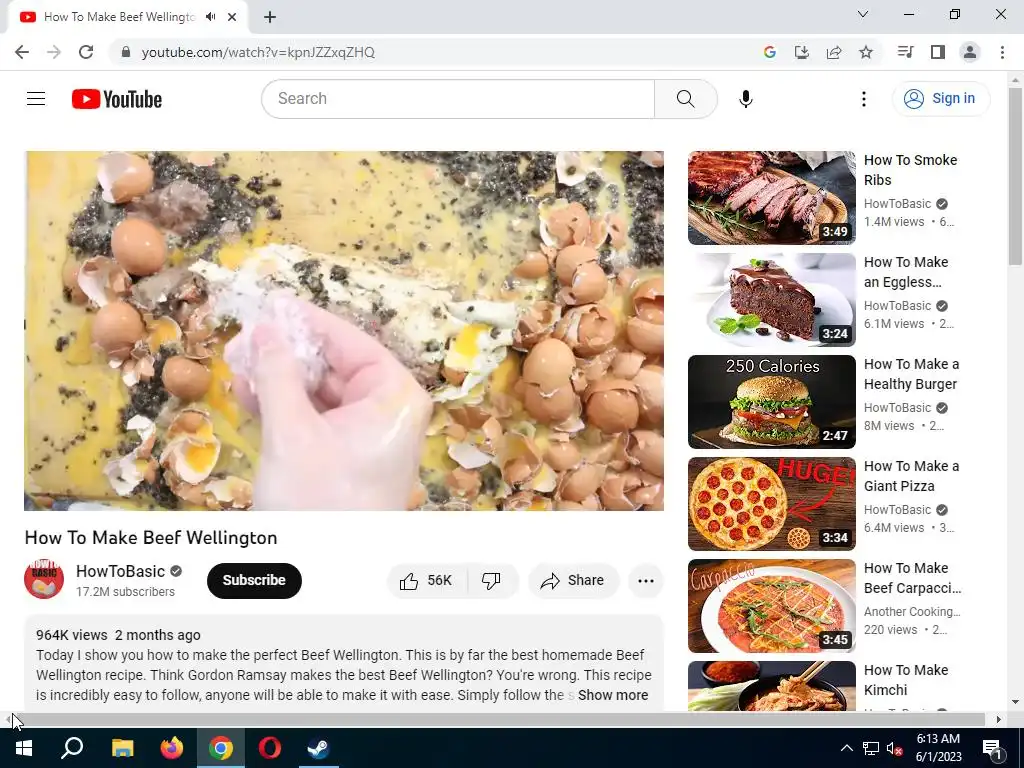
Task: Expand description with Show more
Action: (613, 695)
